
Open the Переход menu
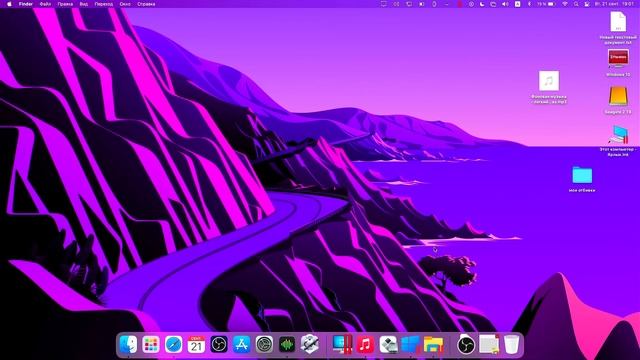pyautogui.click(x=104, y=4)
